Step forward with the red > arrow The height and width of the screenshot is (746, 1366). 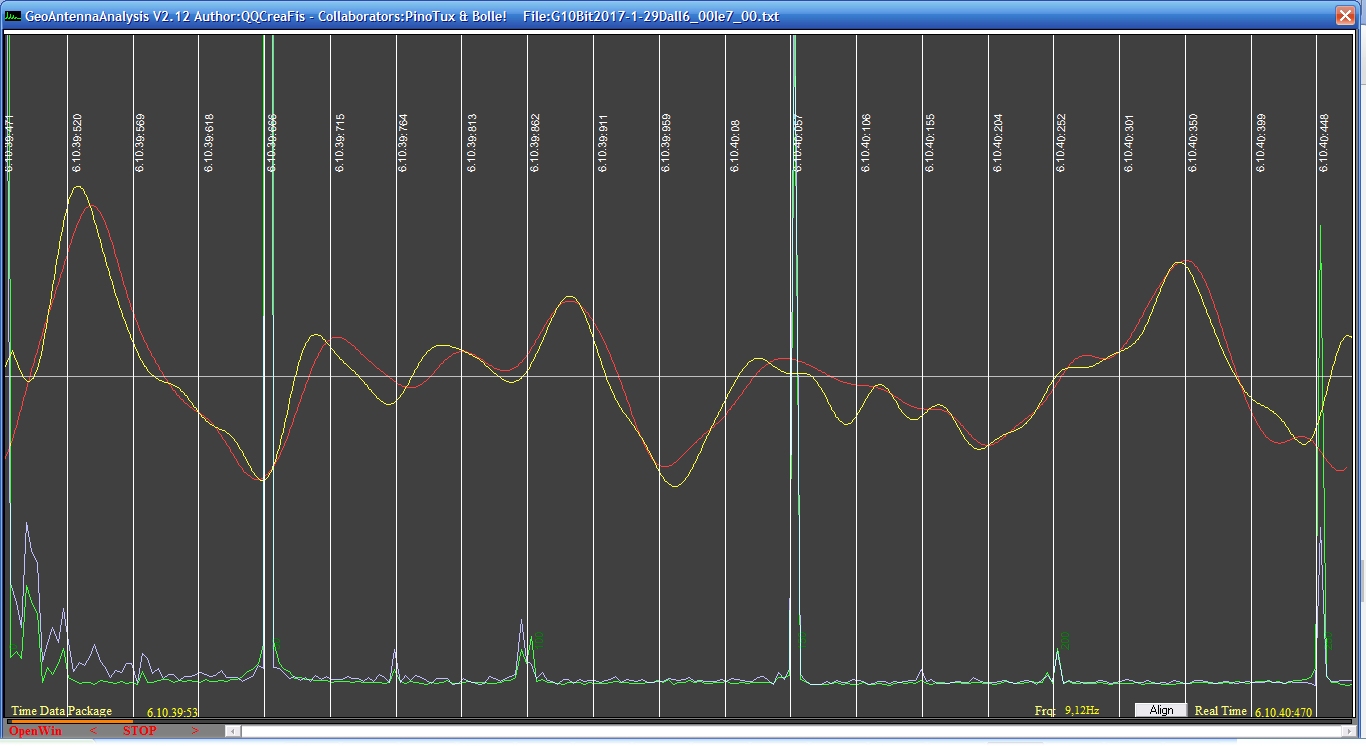click(x=194, y=731)
